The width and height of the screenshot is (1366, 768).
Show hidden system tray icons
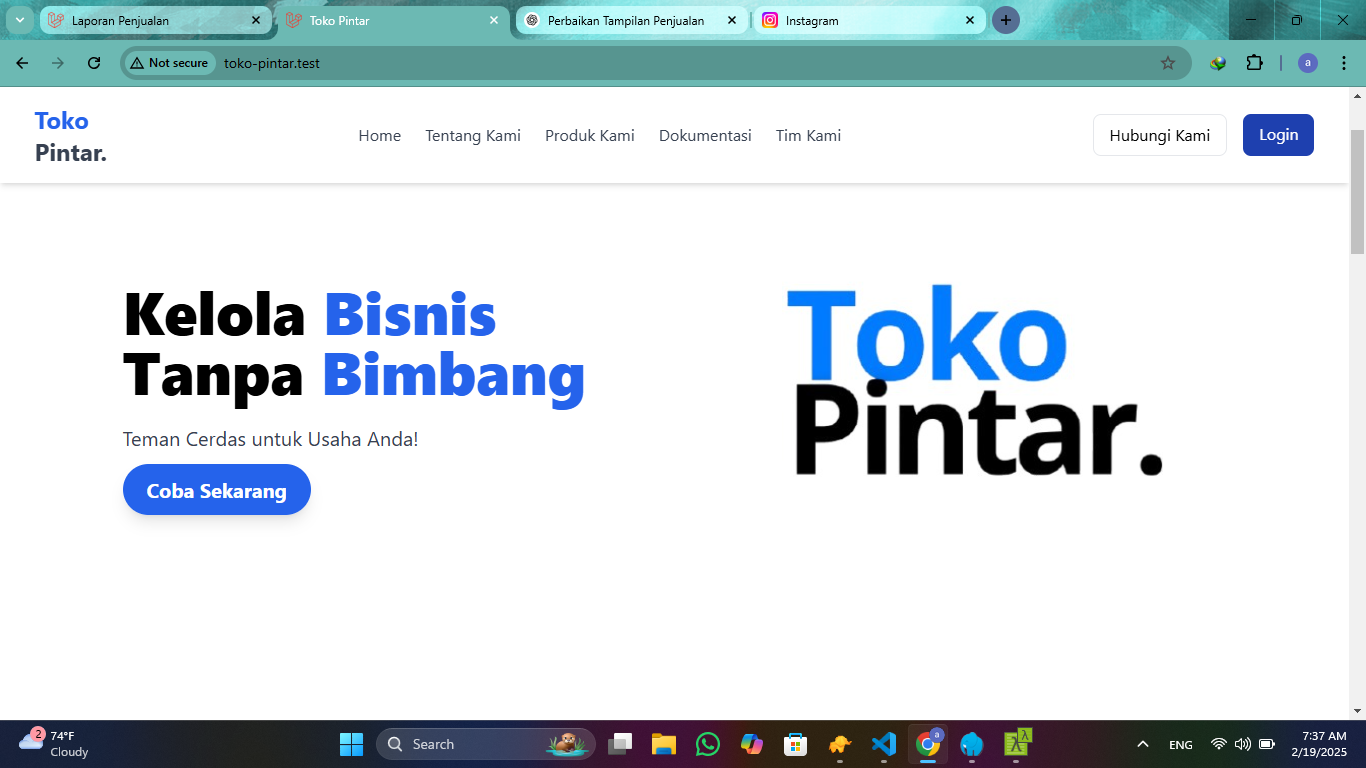(x=1142, y=744)
